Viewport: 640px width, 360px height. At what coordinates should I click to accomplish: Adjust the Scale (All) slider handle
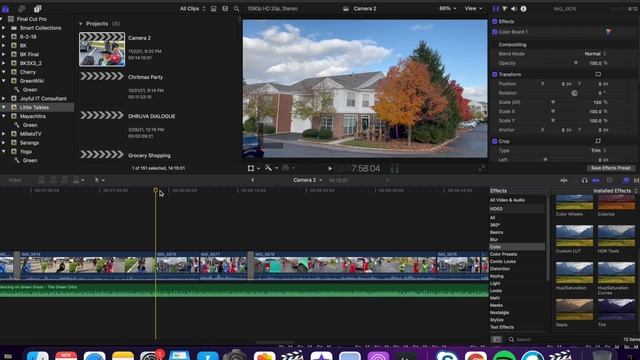[x=553, y=102]
